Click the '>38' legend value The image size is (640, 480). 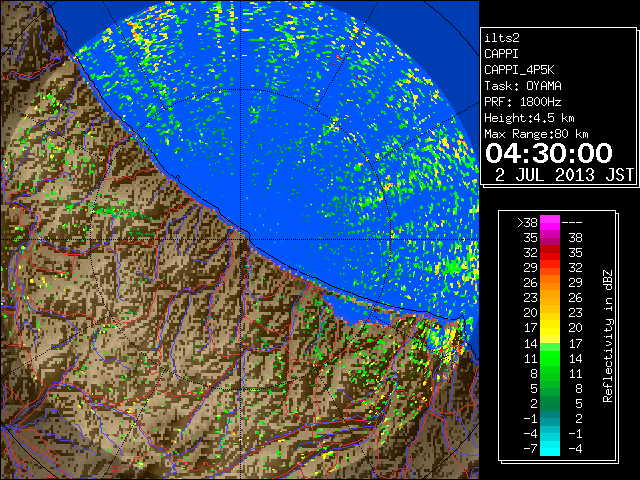(x=527, y=223)
